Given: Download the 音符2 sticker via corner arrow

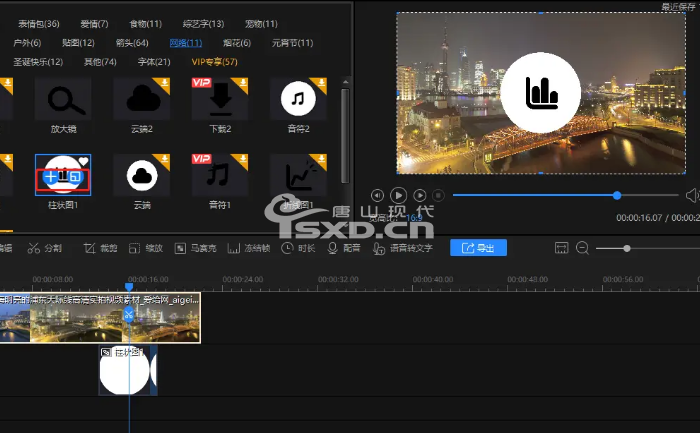Looking at the screenshot, I should [x=321, y=83].
